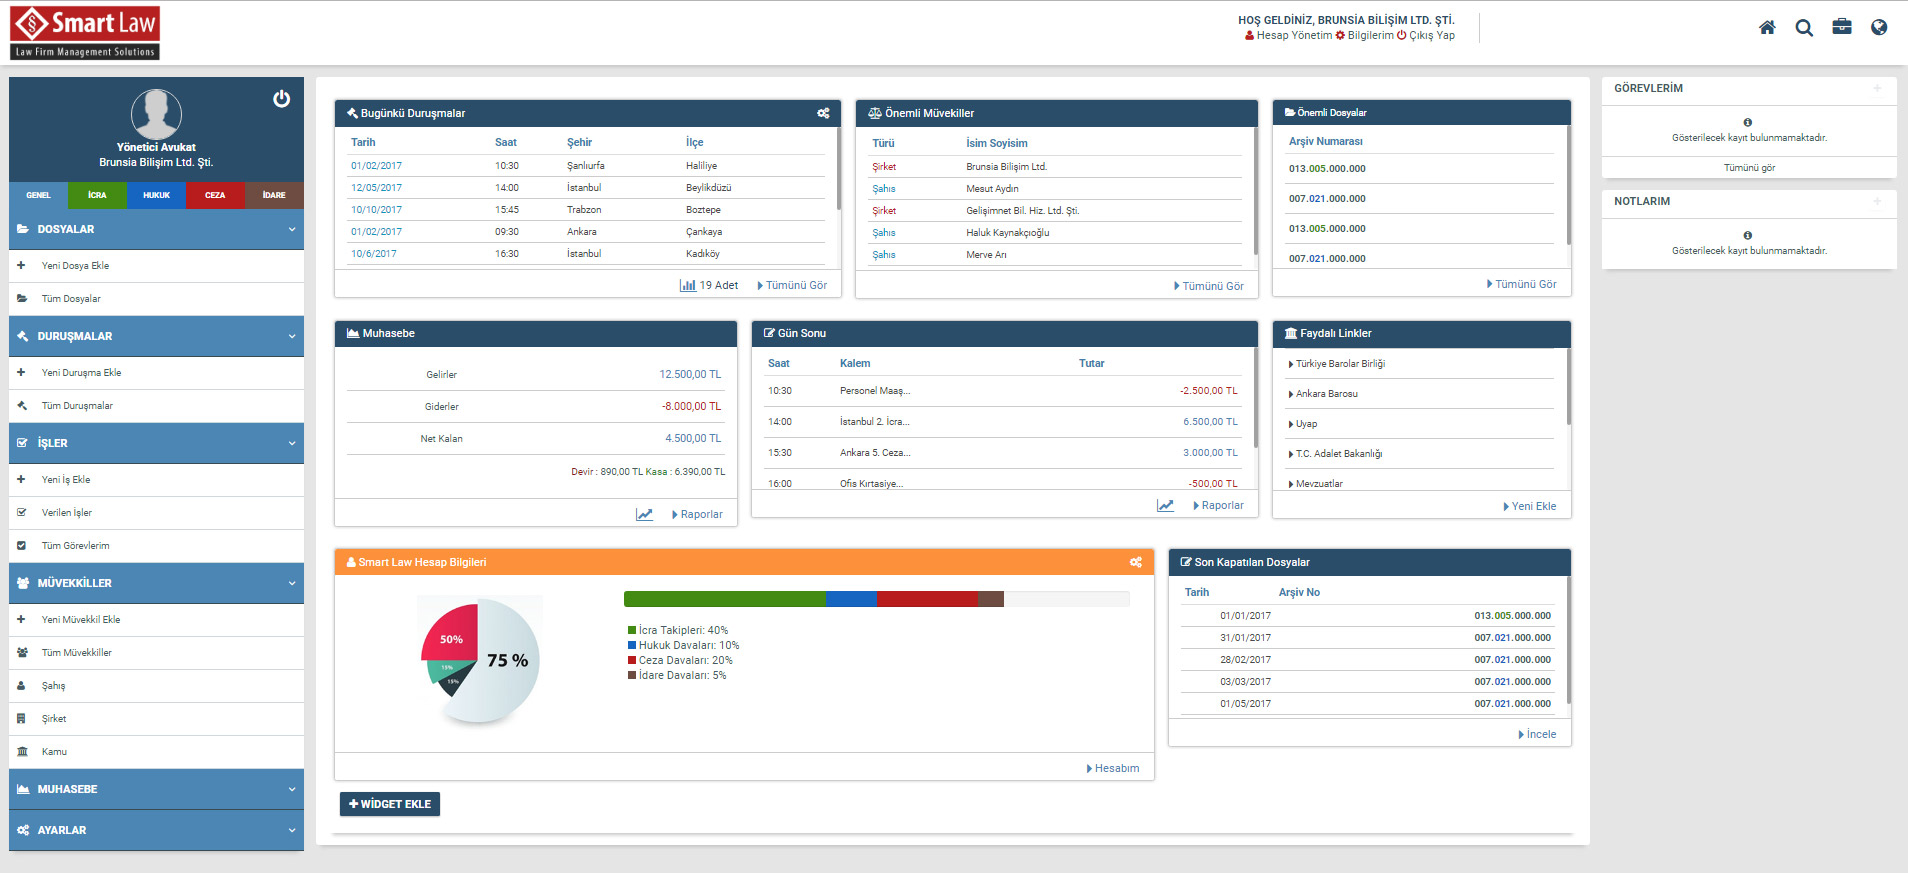
Task: Click the Önemli Dosyalar scrollbar
Action: tap(1568, 185)
